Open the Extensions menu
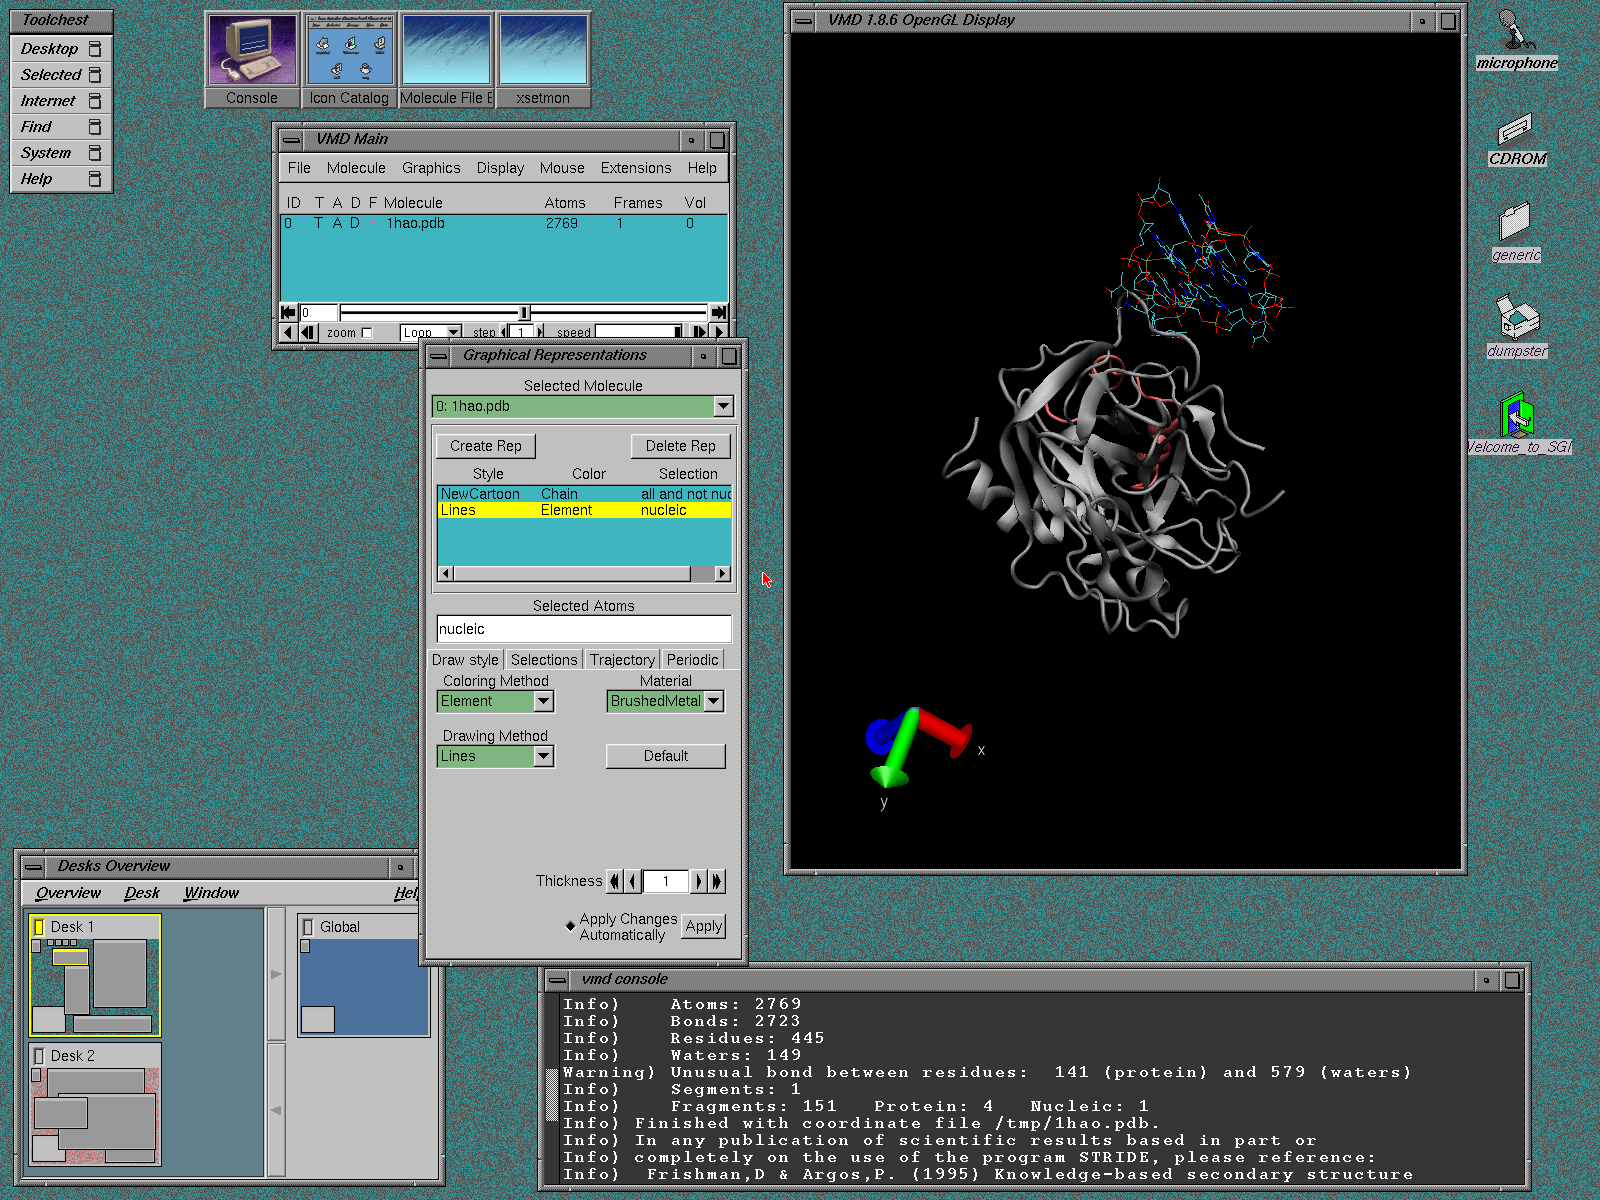Screen dimensions: 1600x1200 pos(635,168)
